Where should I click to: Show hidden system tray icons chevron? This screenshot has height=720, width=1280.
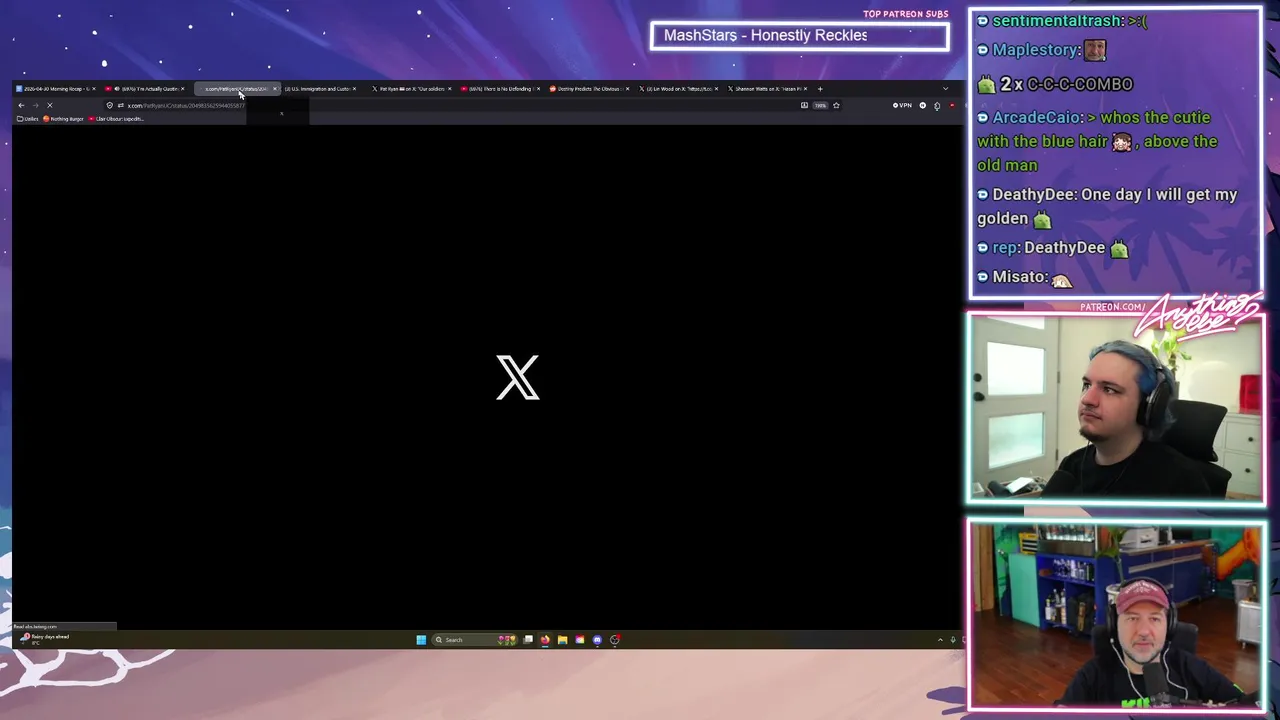click(940, 640)
